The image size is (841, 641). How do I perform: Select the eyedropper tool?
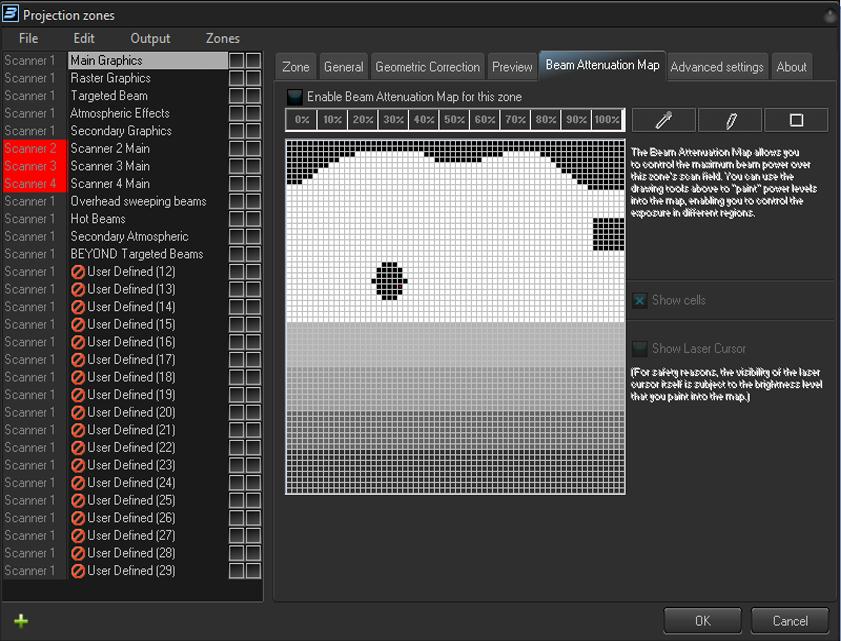point(662,120)
